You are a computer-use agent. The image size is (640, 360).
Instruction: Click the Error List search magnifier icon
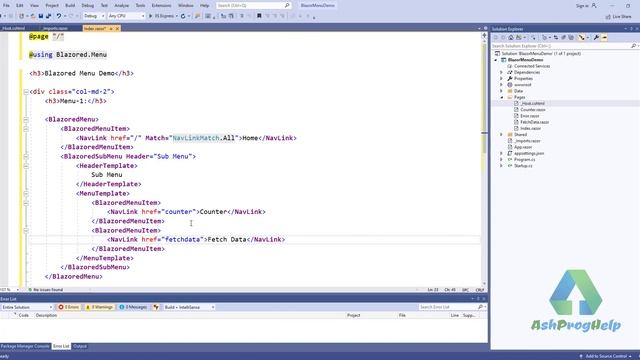480,307
